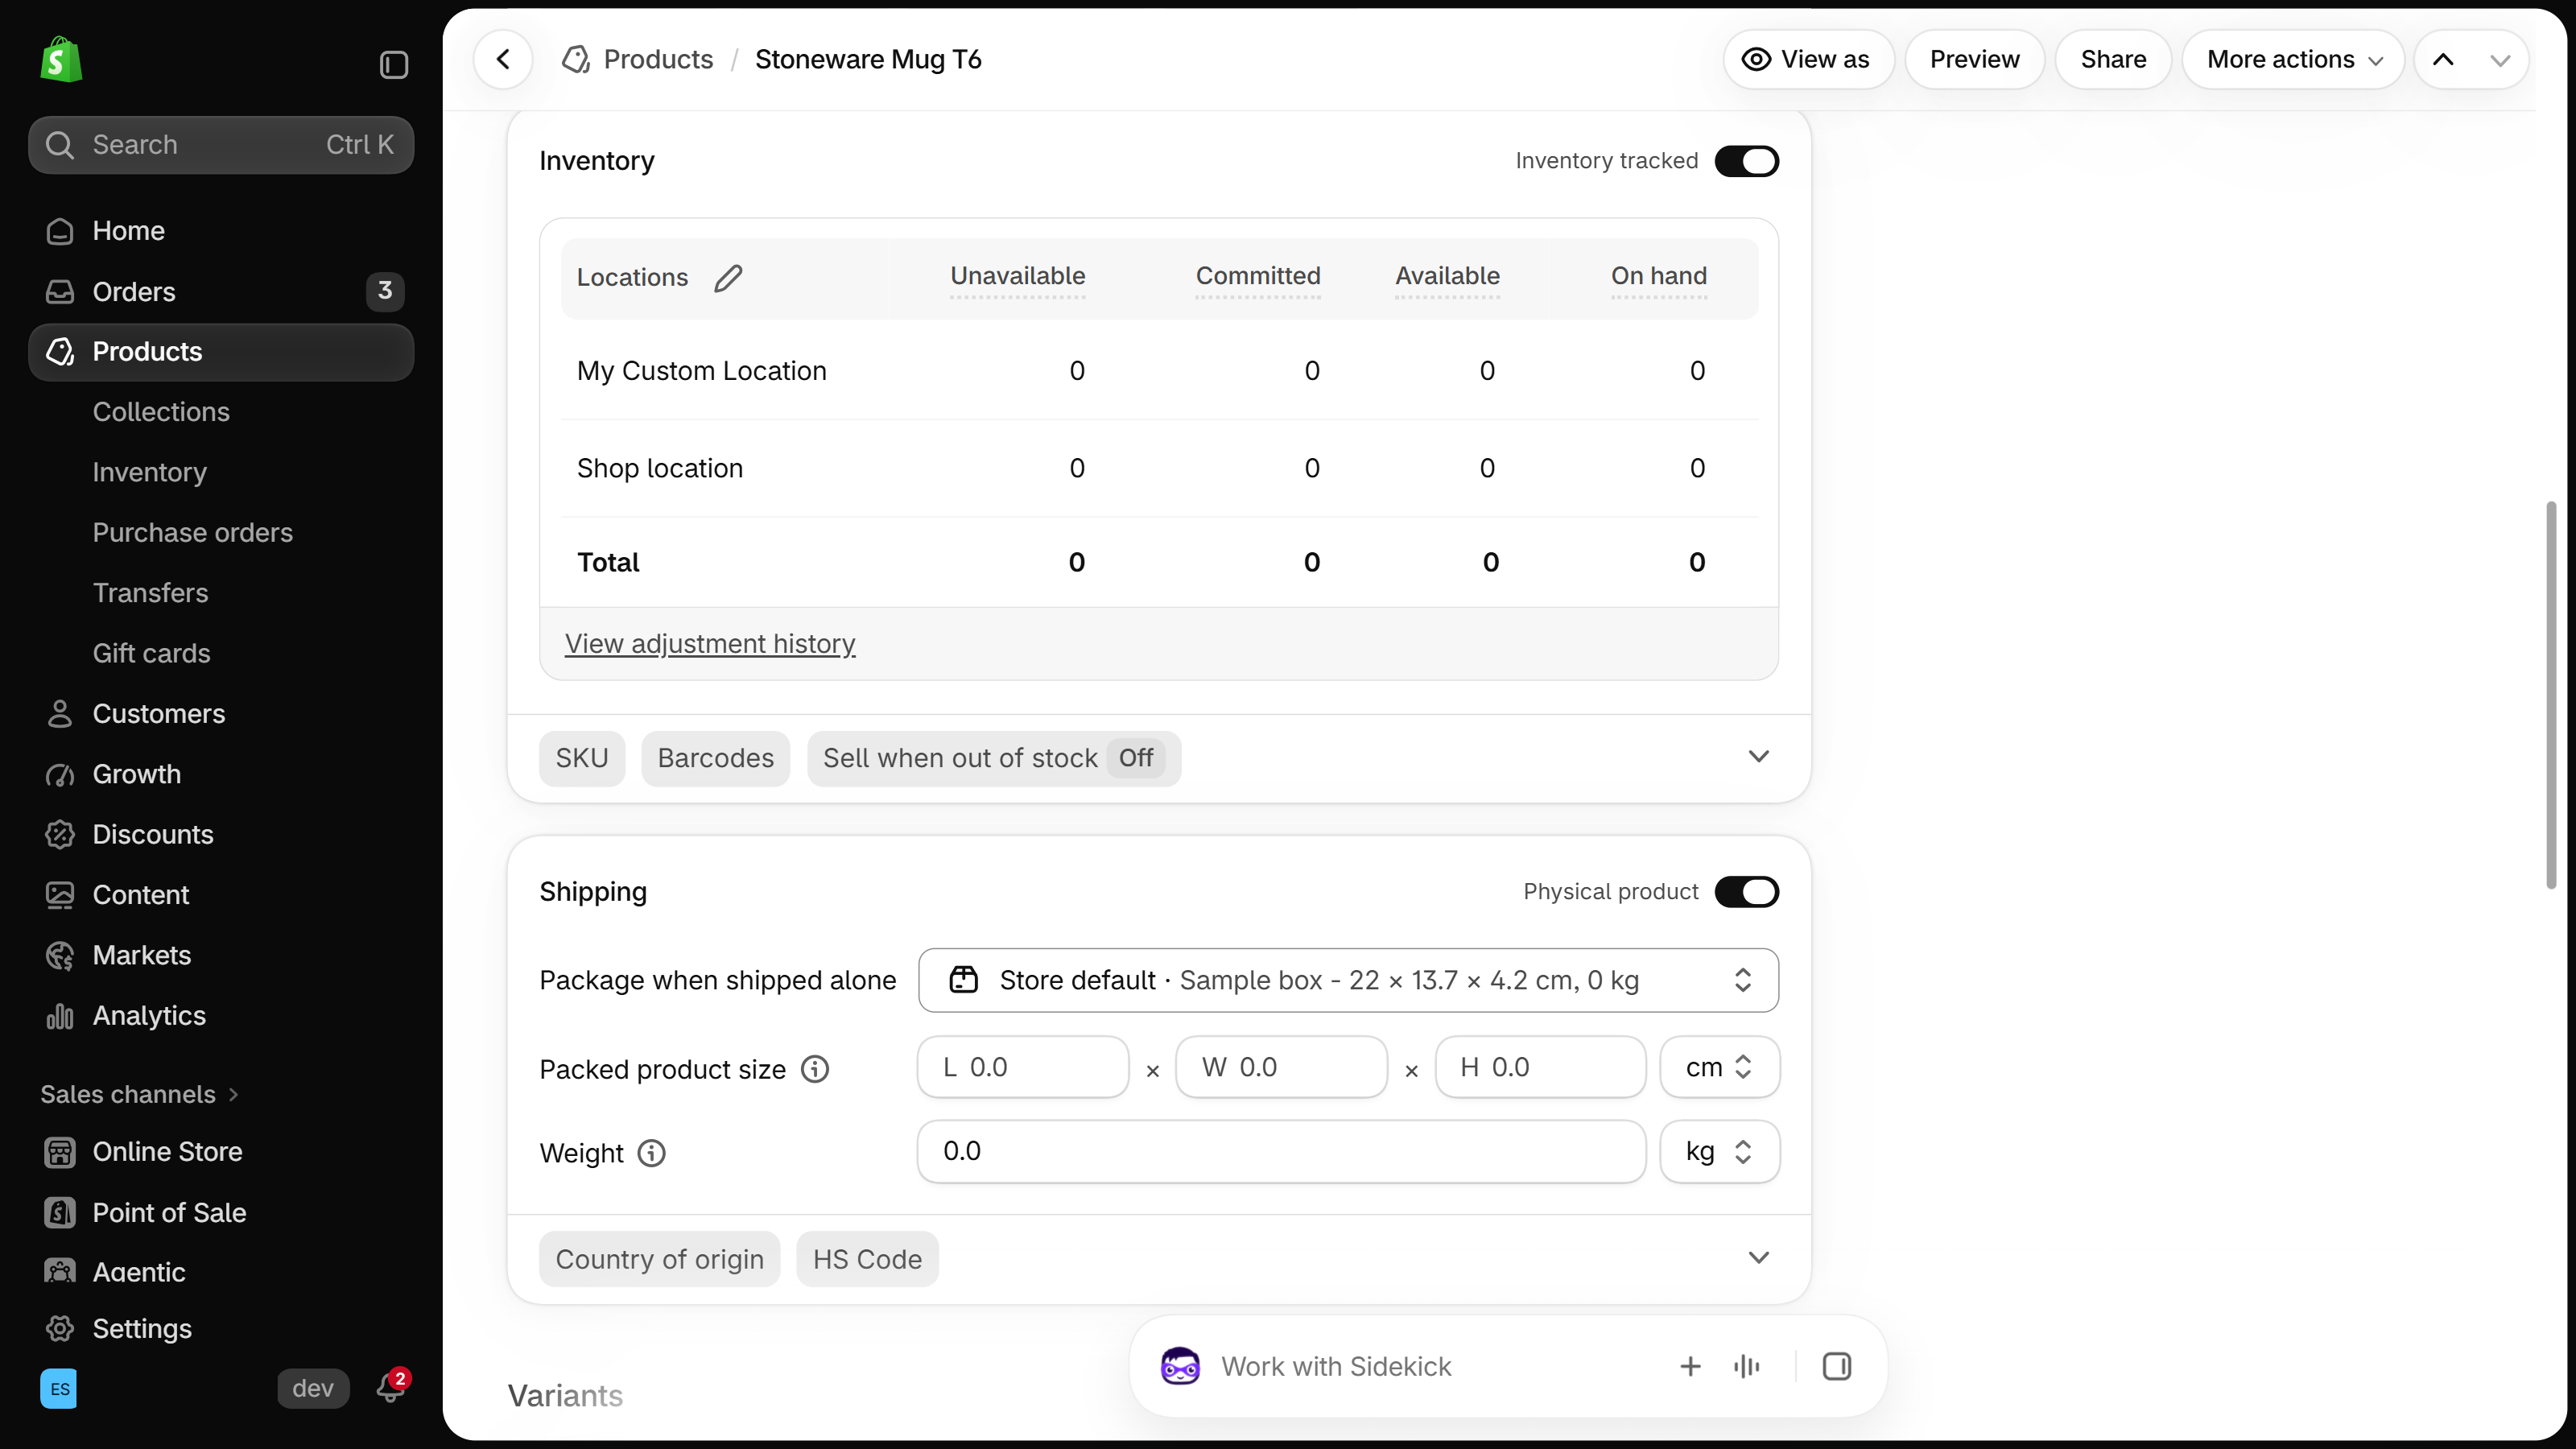The height and width of the screenshot is (1449, 2576).
Task: Open Customers in sidebar
Action: [221, 714]
